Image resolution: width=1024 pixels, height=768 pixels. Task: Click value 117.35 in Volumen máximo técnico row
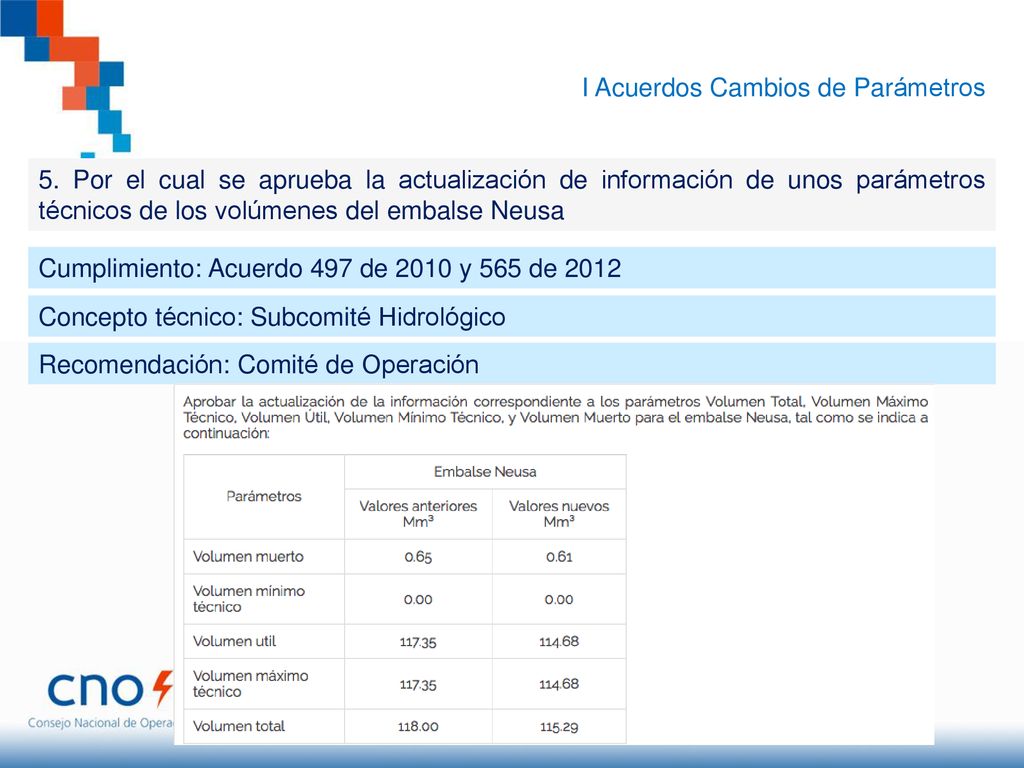point(418,684)
